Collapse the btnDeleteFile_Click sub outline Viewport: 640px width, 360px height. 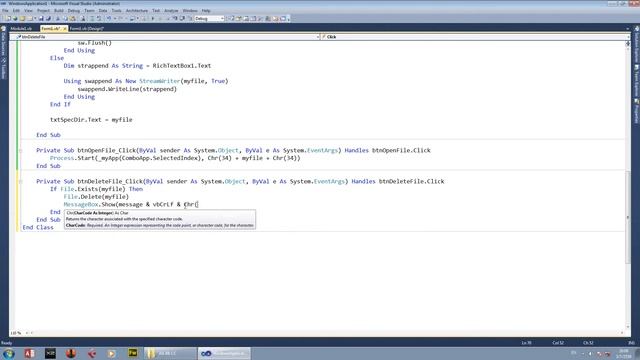pos(21,182)
